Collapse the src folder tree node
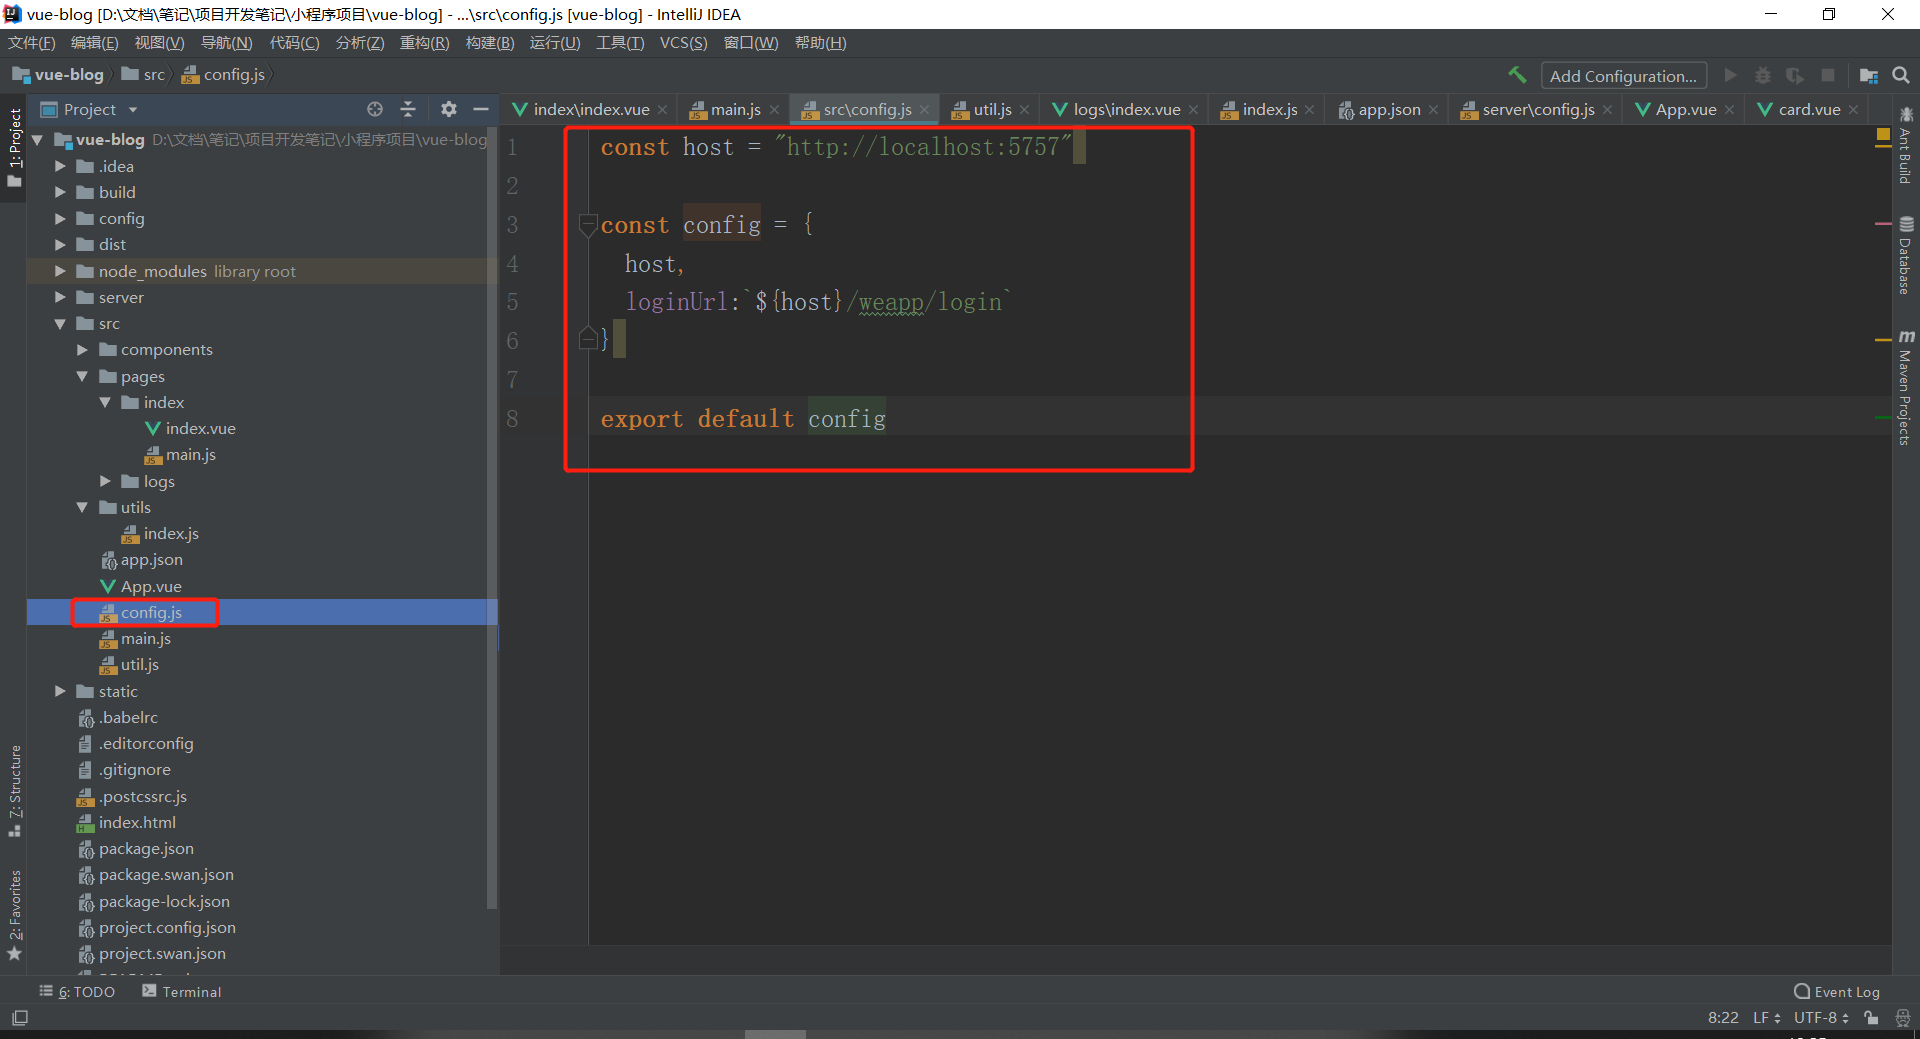1920x1039 pixels. pyautogui.click(x=60, y=324)
